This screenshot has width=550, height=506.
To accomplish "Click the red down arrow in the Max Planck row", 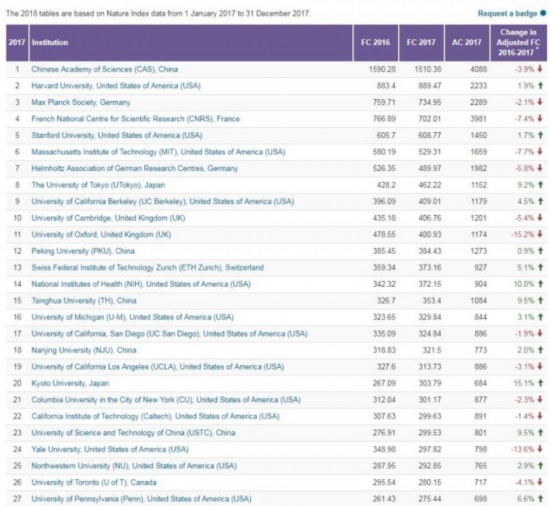I will (540, 102).
